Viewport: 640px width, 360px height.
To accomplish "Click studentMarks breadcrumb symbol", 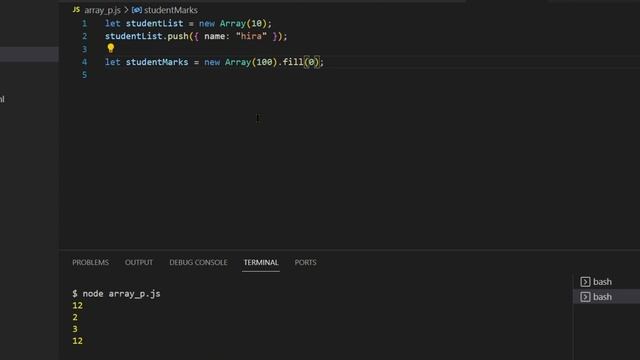I will pos(171,10).
